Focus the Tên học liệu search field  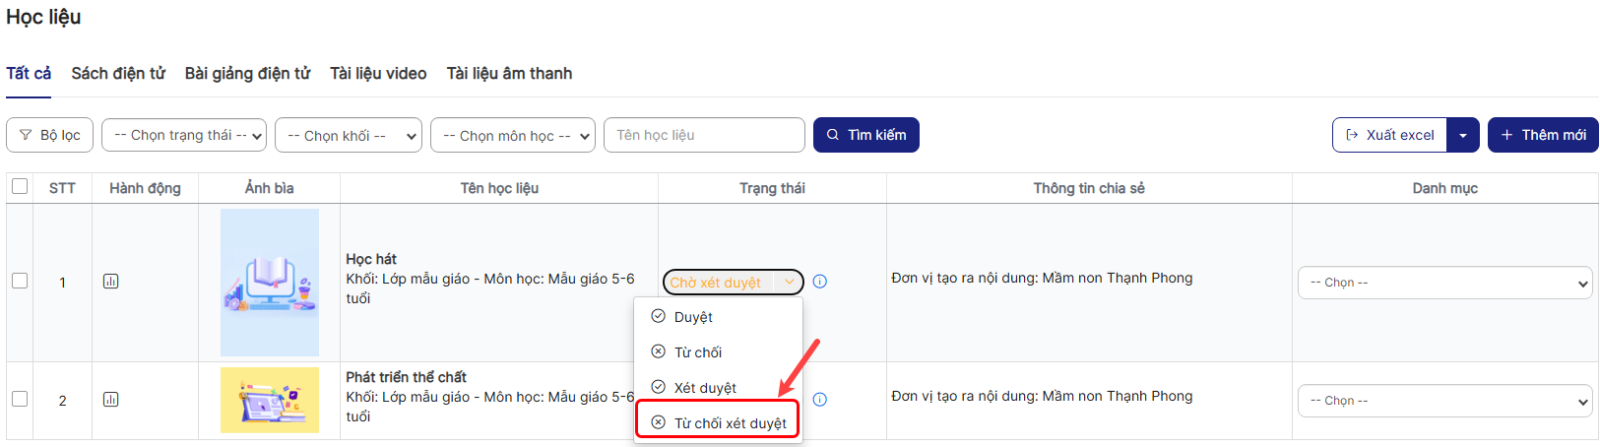pyautogui.click(x=704, y=135)
